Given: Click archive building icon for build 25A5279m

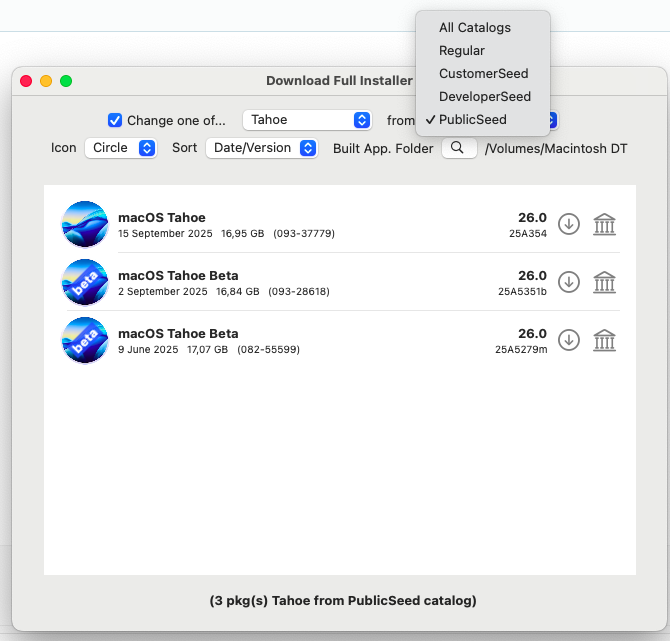Looking at the screenshot, I should pos(604,341).
